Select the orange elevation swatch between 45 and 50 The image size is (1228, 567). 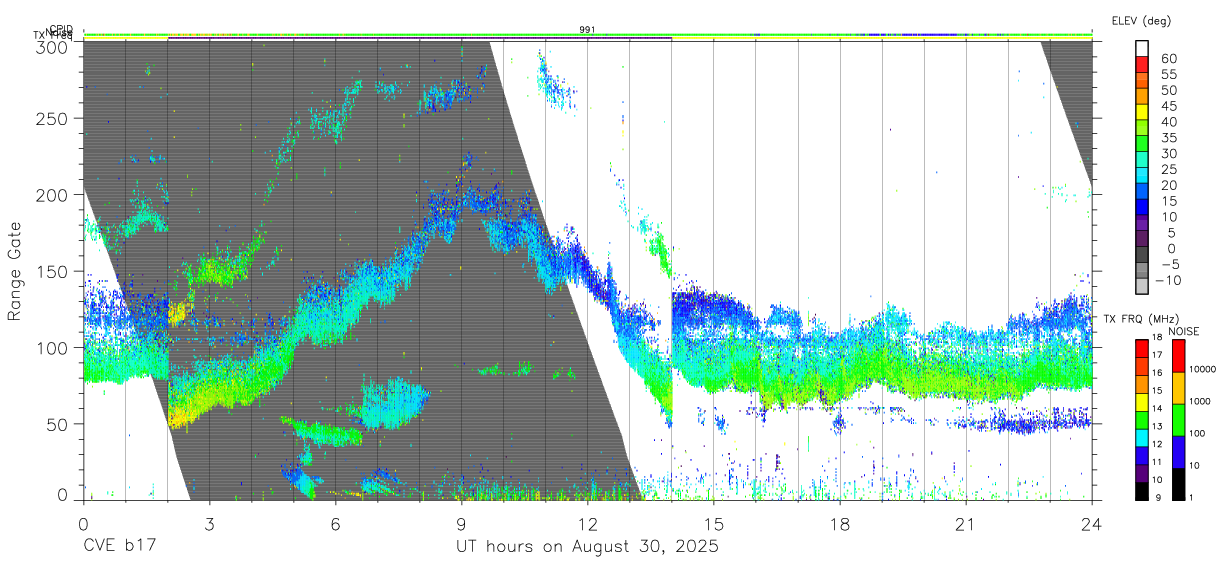(x=1142, y=97)
